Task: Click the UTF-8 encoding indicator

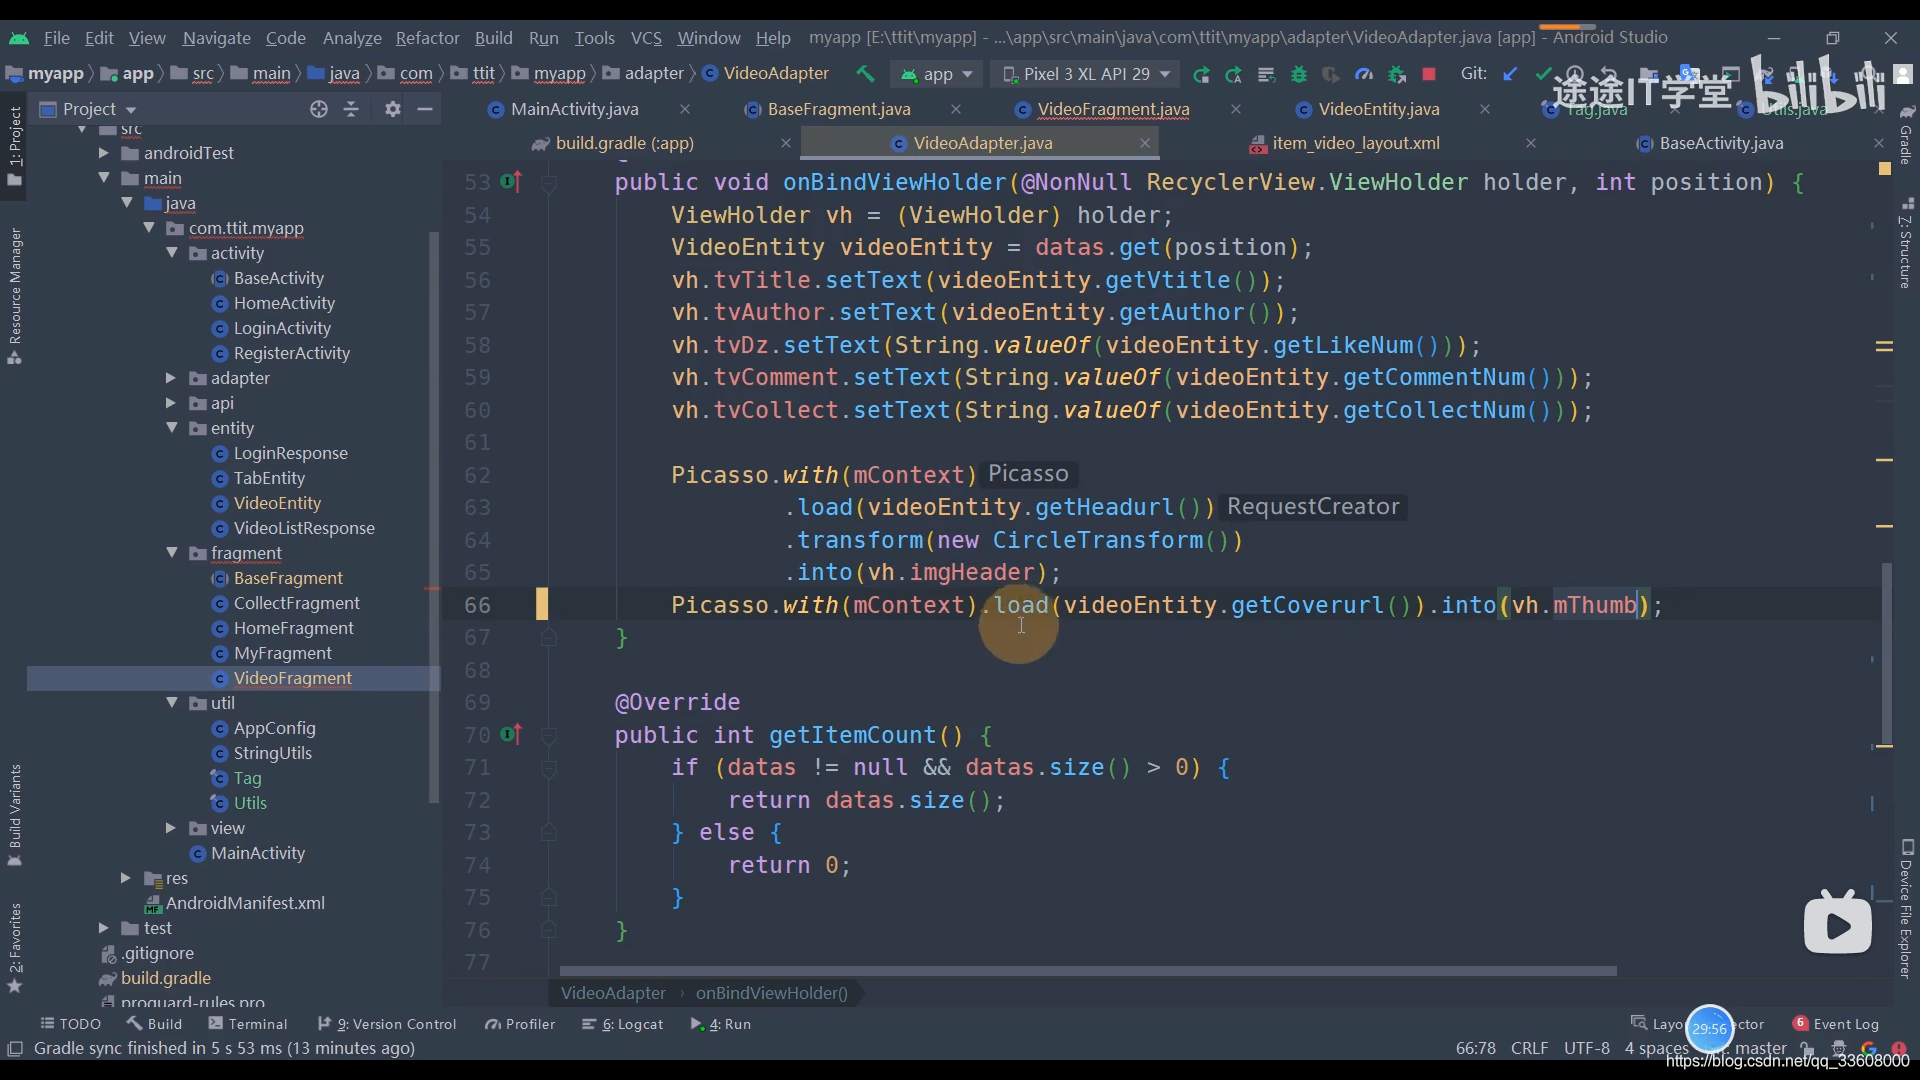Action: point(1586,1048)
